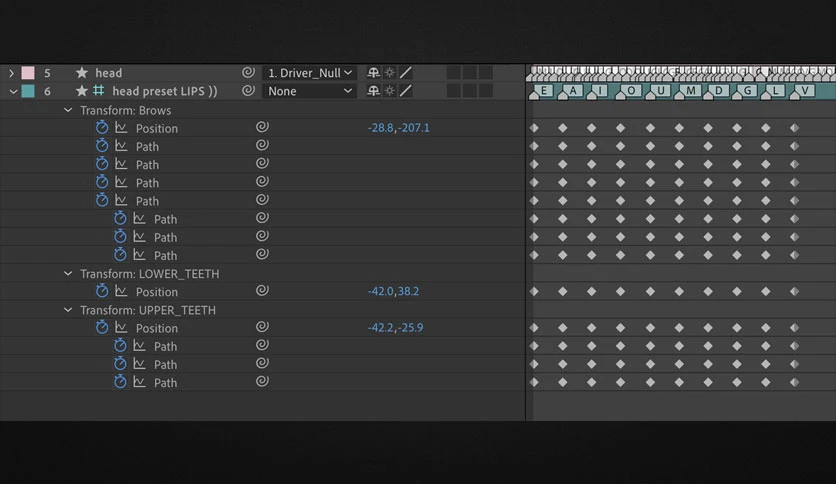836x484 pixels.
Task: Click the LOWER_TEETH Position value -42.0,38.2
Action: tap(393, 291)
